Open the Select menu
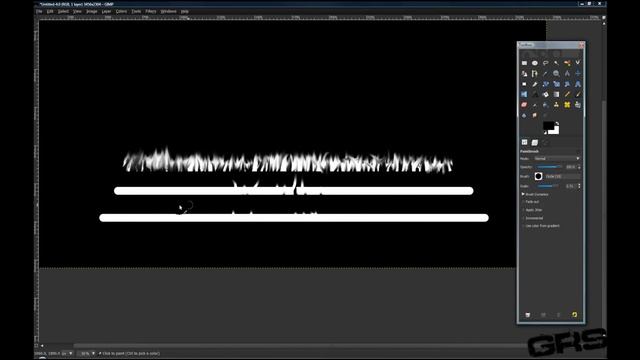Image resolution: width=640 pixels, height=360 pixels. [63, 11]
